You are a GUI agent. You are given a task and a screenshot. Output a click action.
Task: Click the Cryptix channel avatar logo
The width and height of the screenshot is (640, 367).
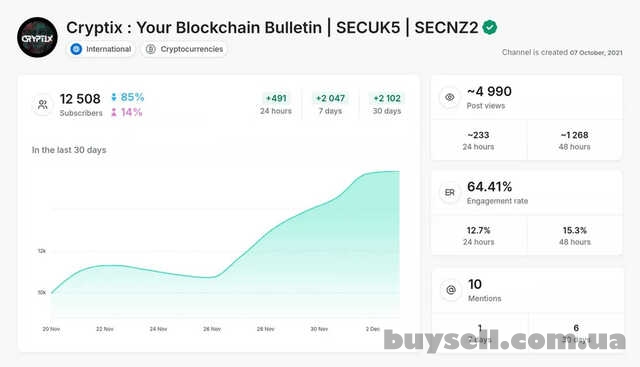tap(37, 37)
